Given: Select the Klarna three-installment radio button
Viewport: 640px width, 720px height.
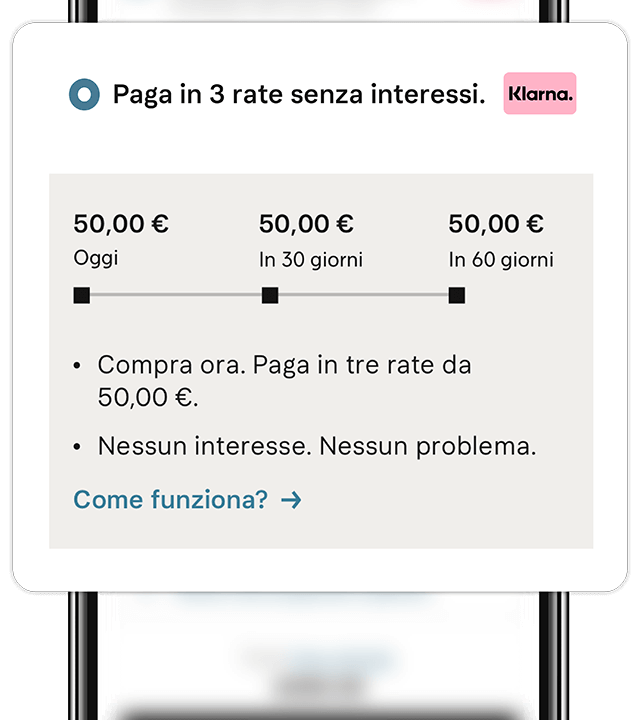Looking at the screenshot, I should coord(85,95).
